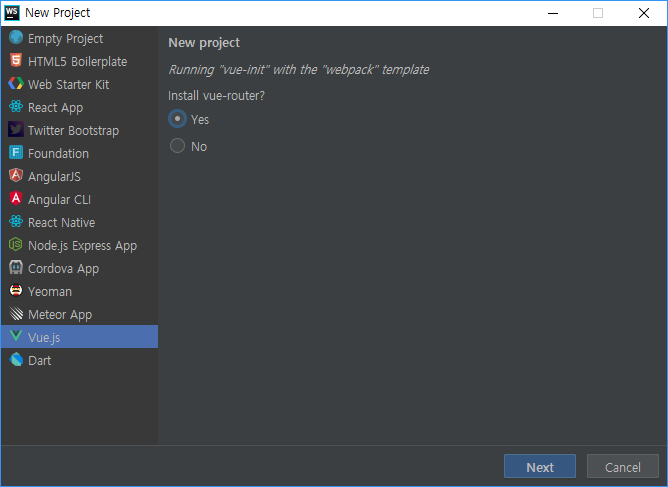This screenshot has width=668, height=487.
Task: Click the HTML5 Boilerplate shield icon
Action: point(16,61)
